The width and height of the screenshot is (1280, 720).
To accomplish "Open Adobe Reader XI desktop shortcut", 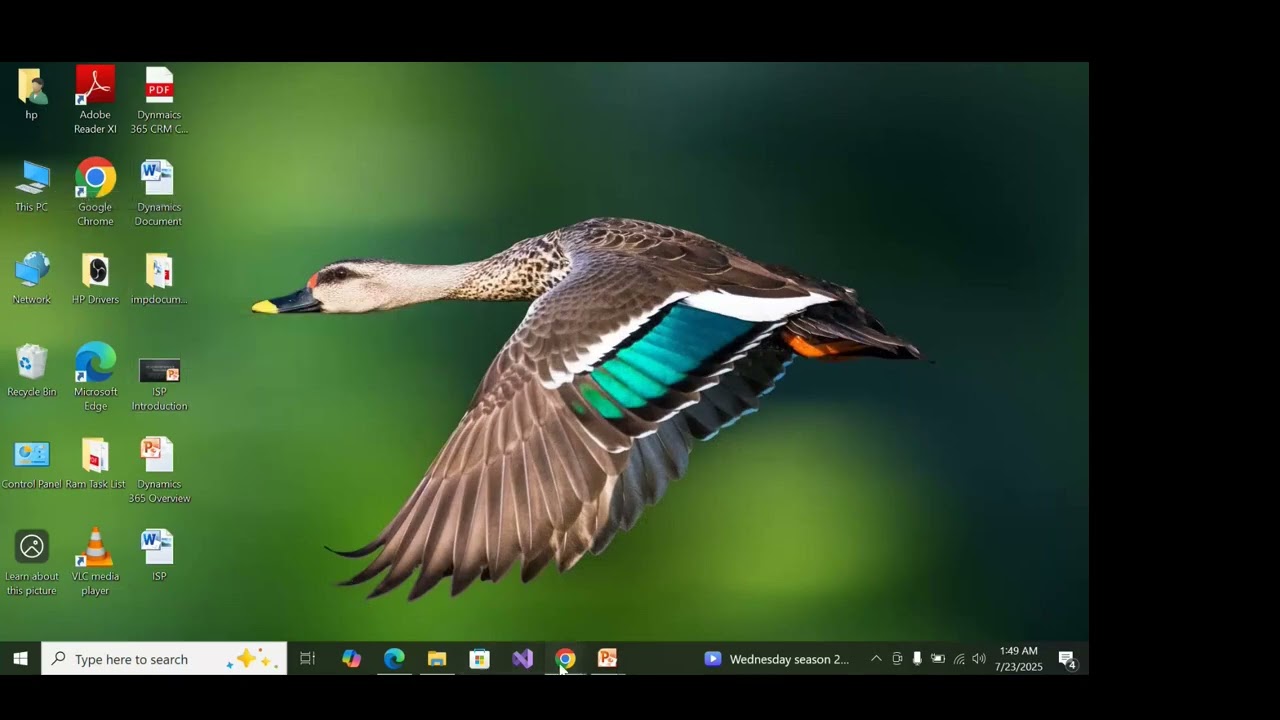I will tap(95, 100).
